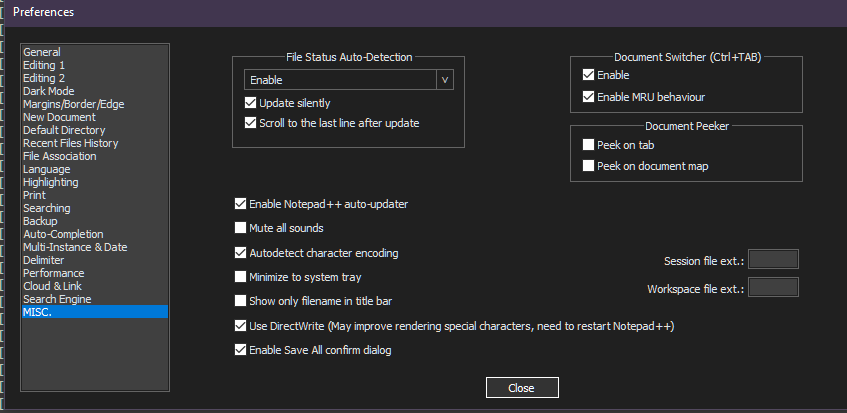This screenshot has height=413, width=847.
Task: Toggle Autodetect character encoding
Action: [x=240, y=253]
